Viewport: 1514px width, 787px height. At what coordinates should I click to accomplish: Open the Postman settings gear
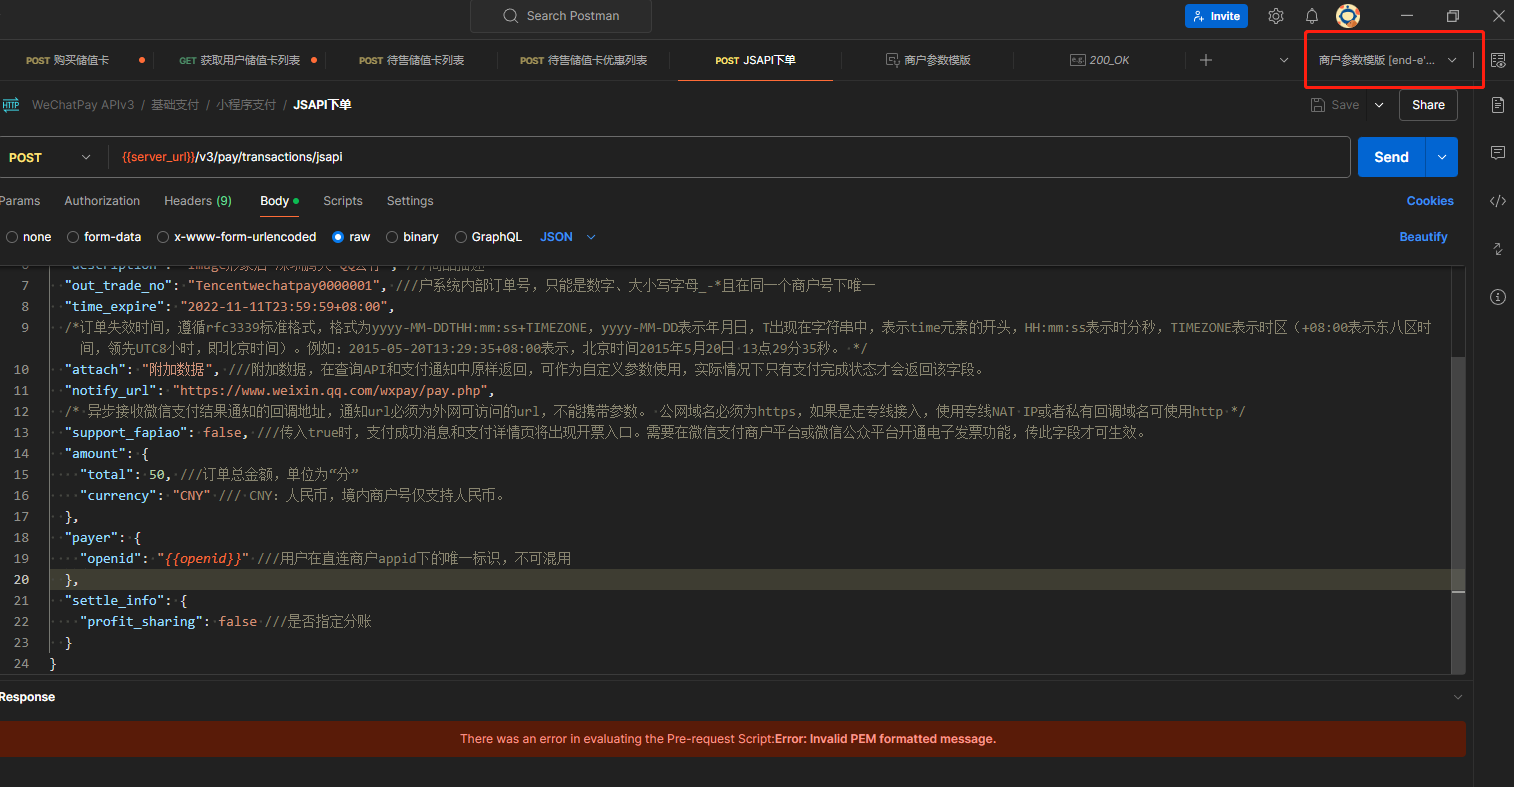click(x=1275, y=16)
